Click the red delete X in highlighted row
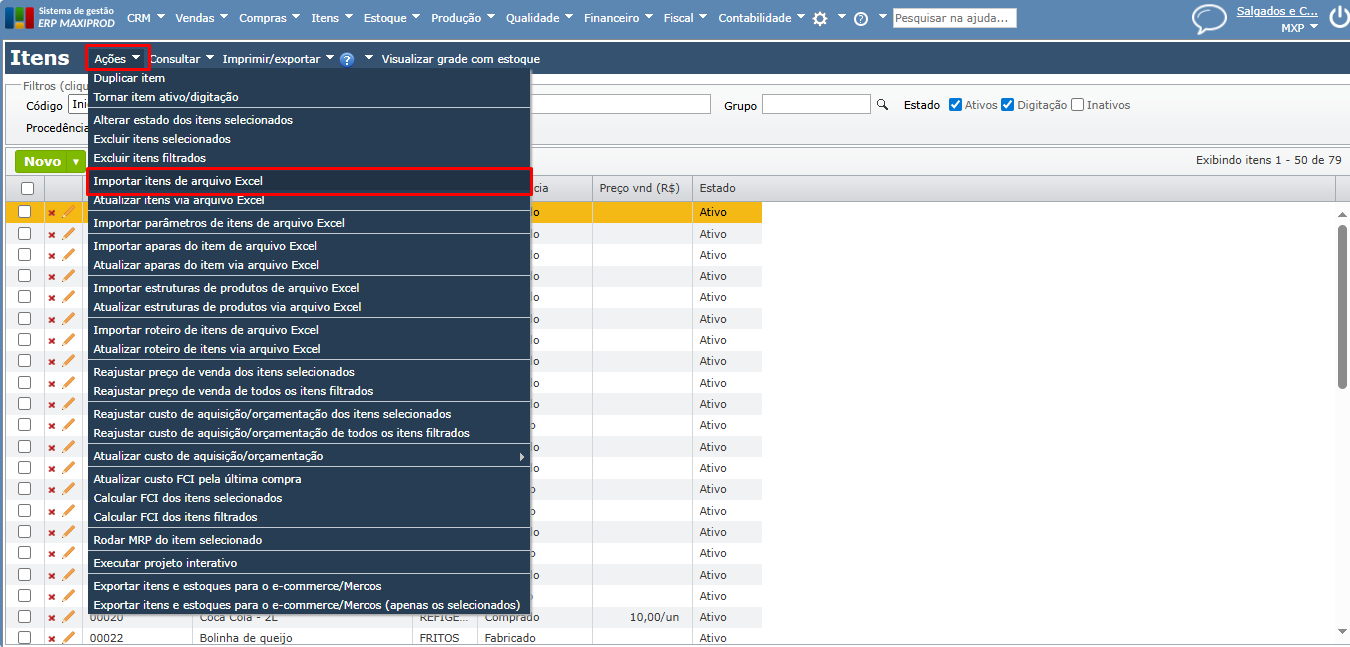 (52, 212)
